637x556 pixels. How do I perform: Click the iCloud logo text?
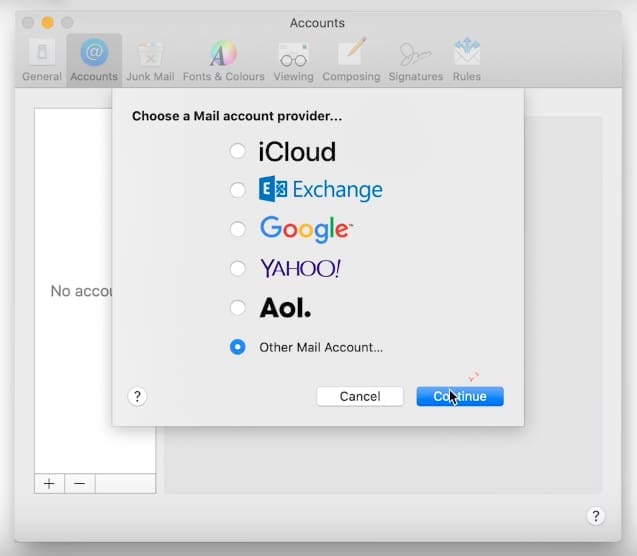297,151
